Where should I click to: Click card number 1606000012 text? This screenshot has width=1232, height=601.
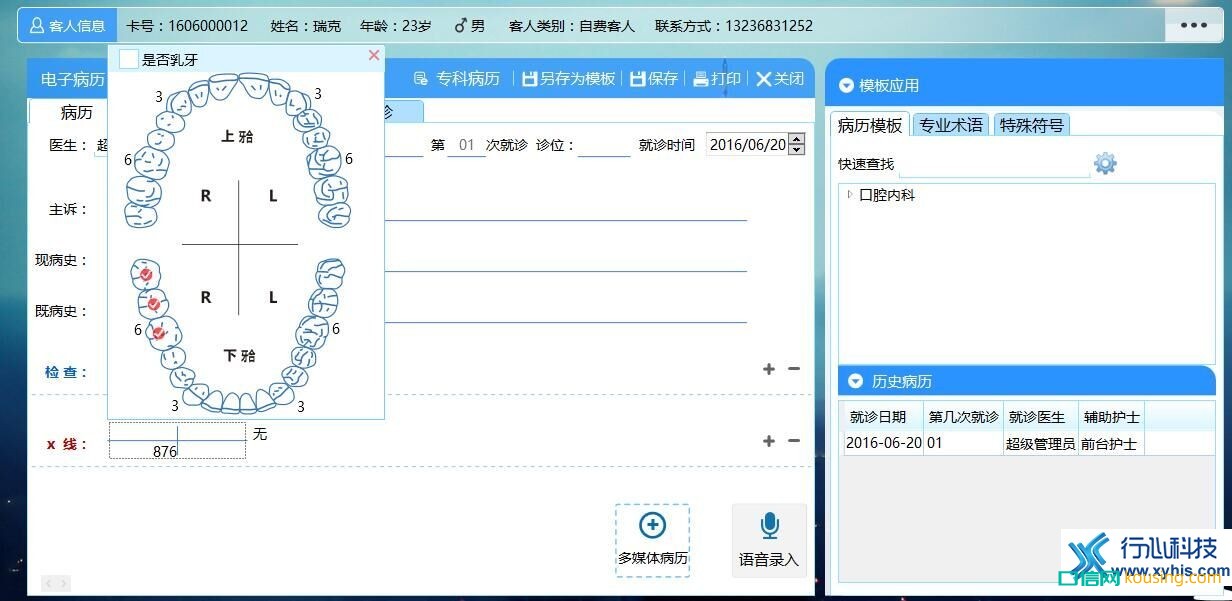coord(208,26)
